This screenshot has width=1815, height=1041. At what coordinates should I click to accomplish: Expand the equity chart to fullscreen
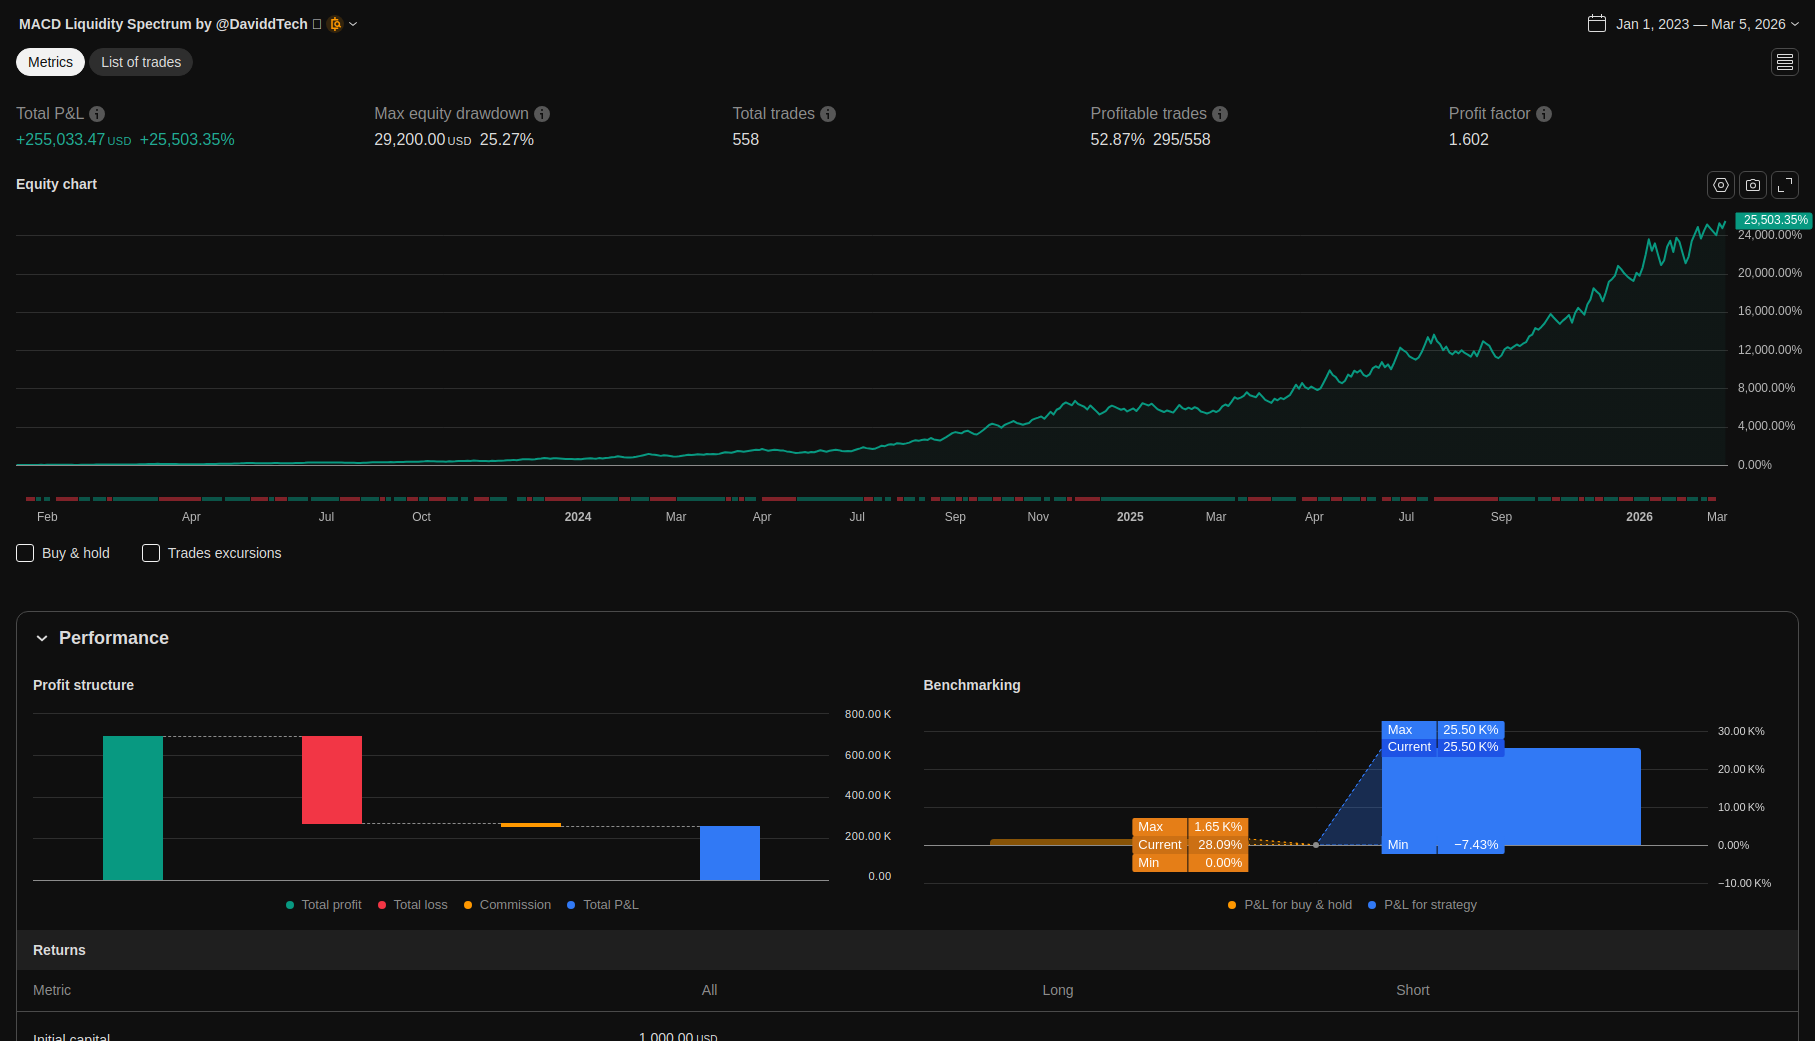1784,185
